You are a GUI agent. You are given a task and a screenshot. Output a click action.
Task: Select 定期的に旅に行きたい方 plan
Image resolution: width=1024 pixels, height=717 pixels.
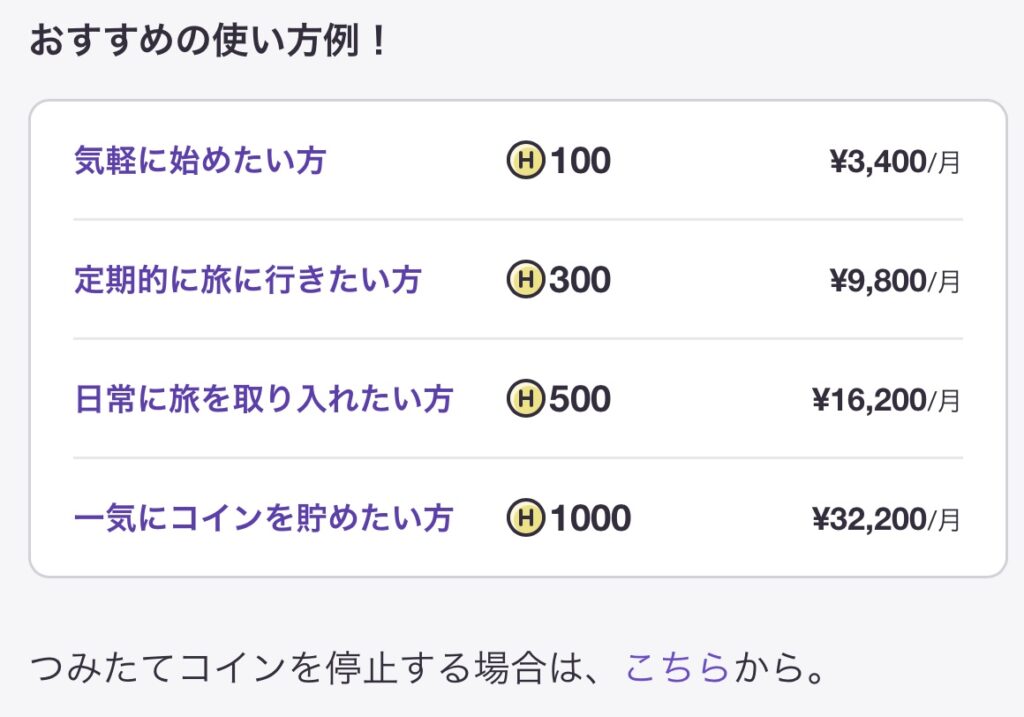pyautogui.click(x=247, y=279)
